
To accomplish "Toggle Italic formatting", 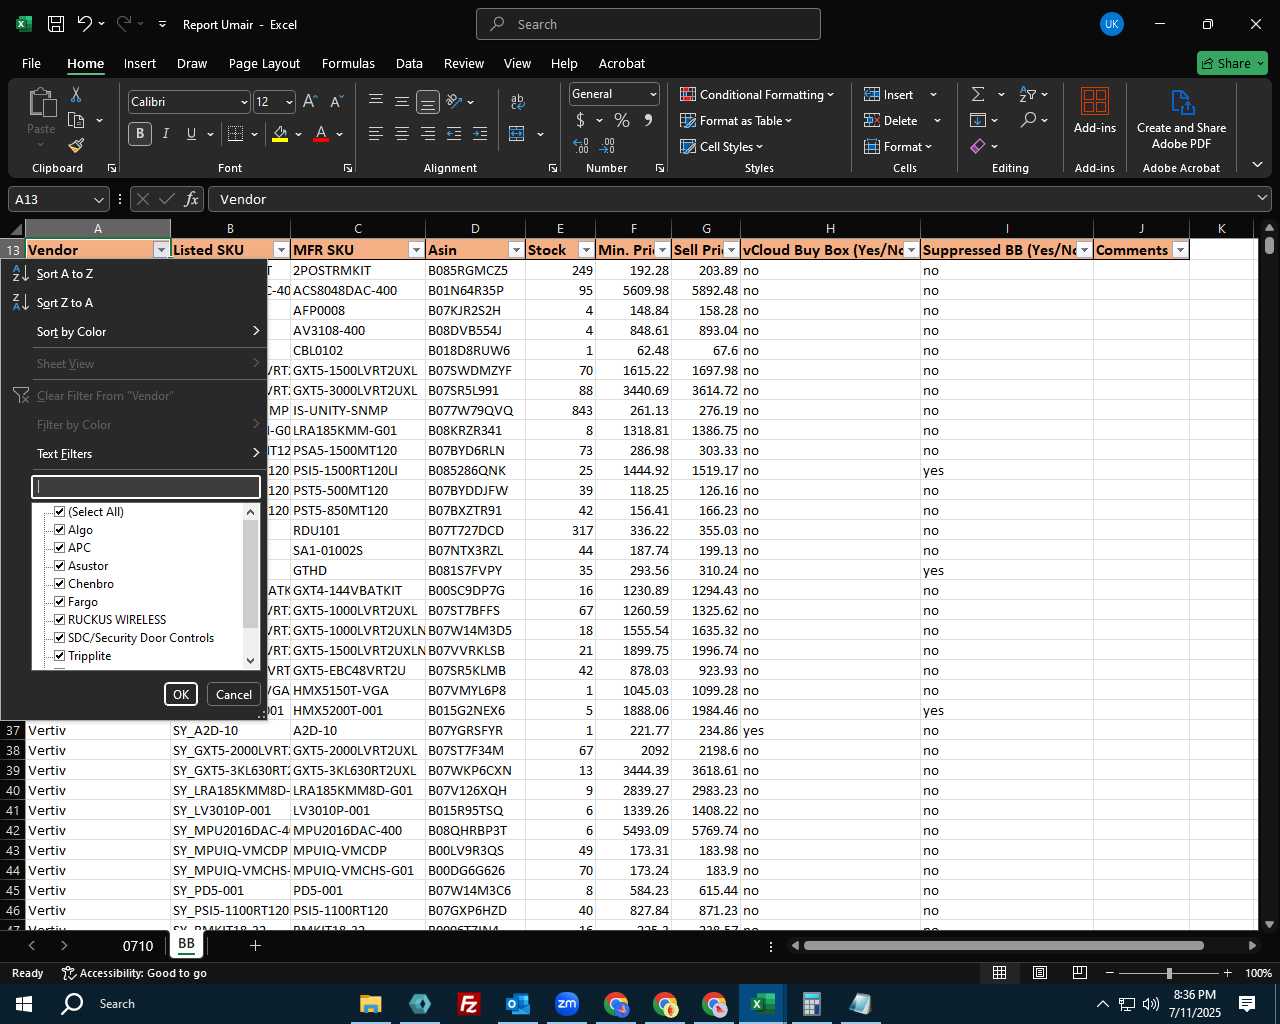I will [166, 133].
